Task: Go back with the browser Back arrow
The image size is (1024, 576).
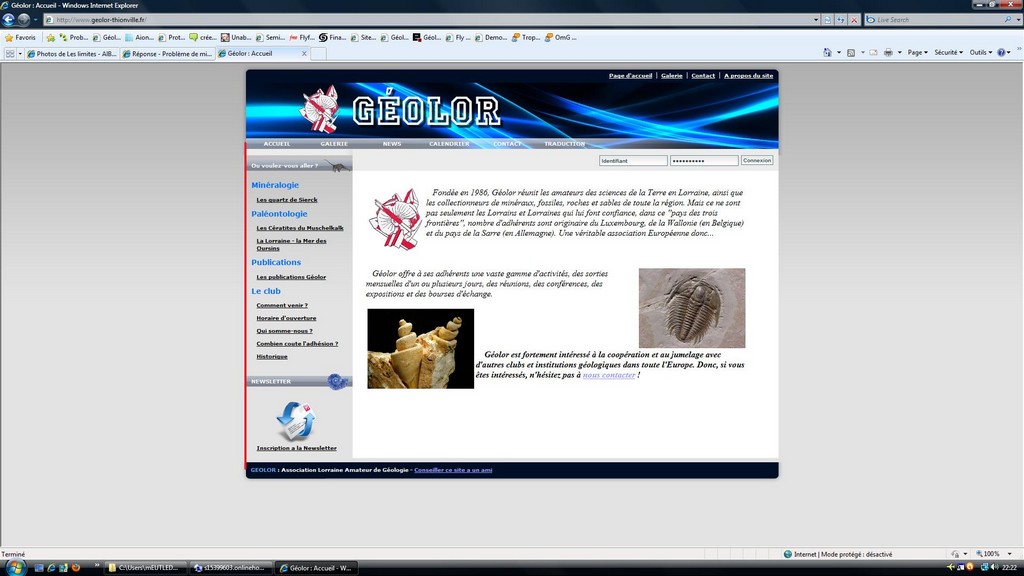Action: point(8,20)
